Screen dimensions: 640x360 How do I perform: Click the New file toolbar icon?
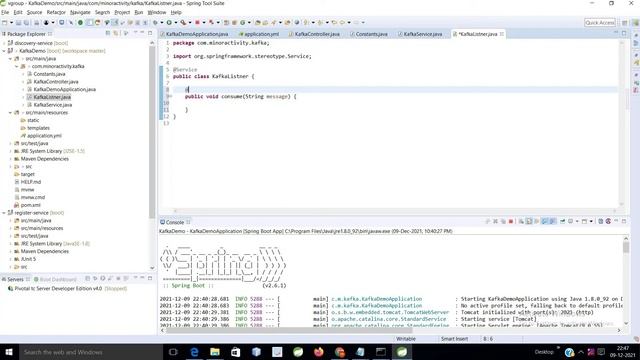tap(5, 22)
